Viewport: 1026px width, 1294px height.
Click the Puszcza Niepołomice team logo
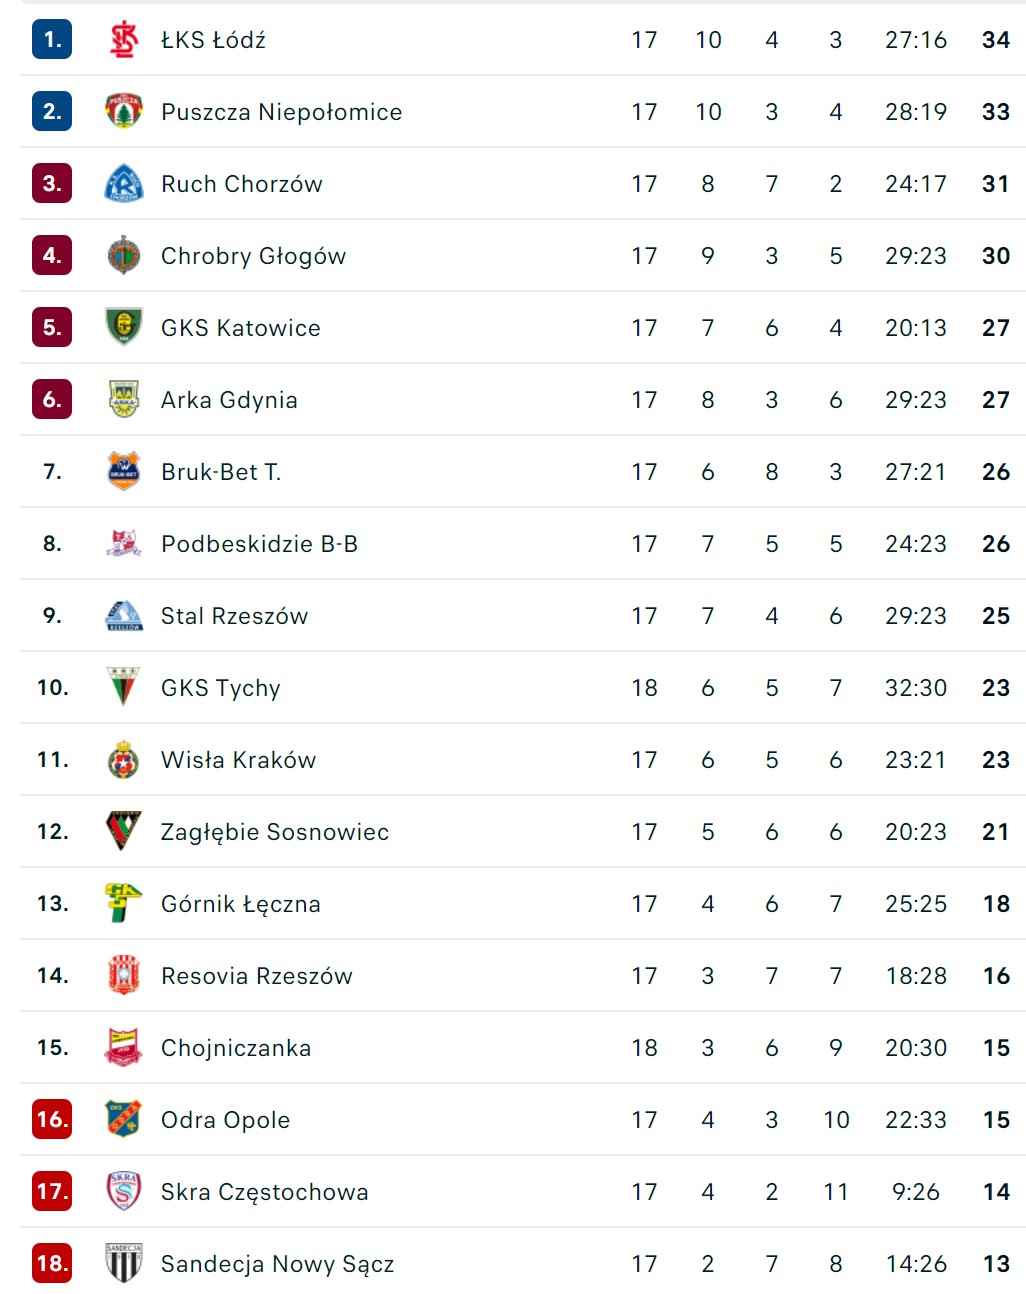(124, 112)
